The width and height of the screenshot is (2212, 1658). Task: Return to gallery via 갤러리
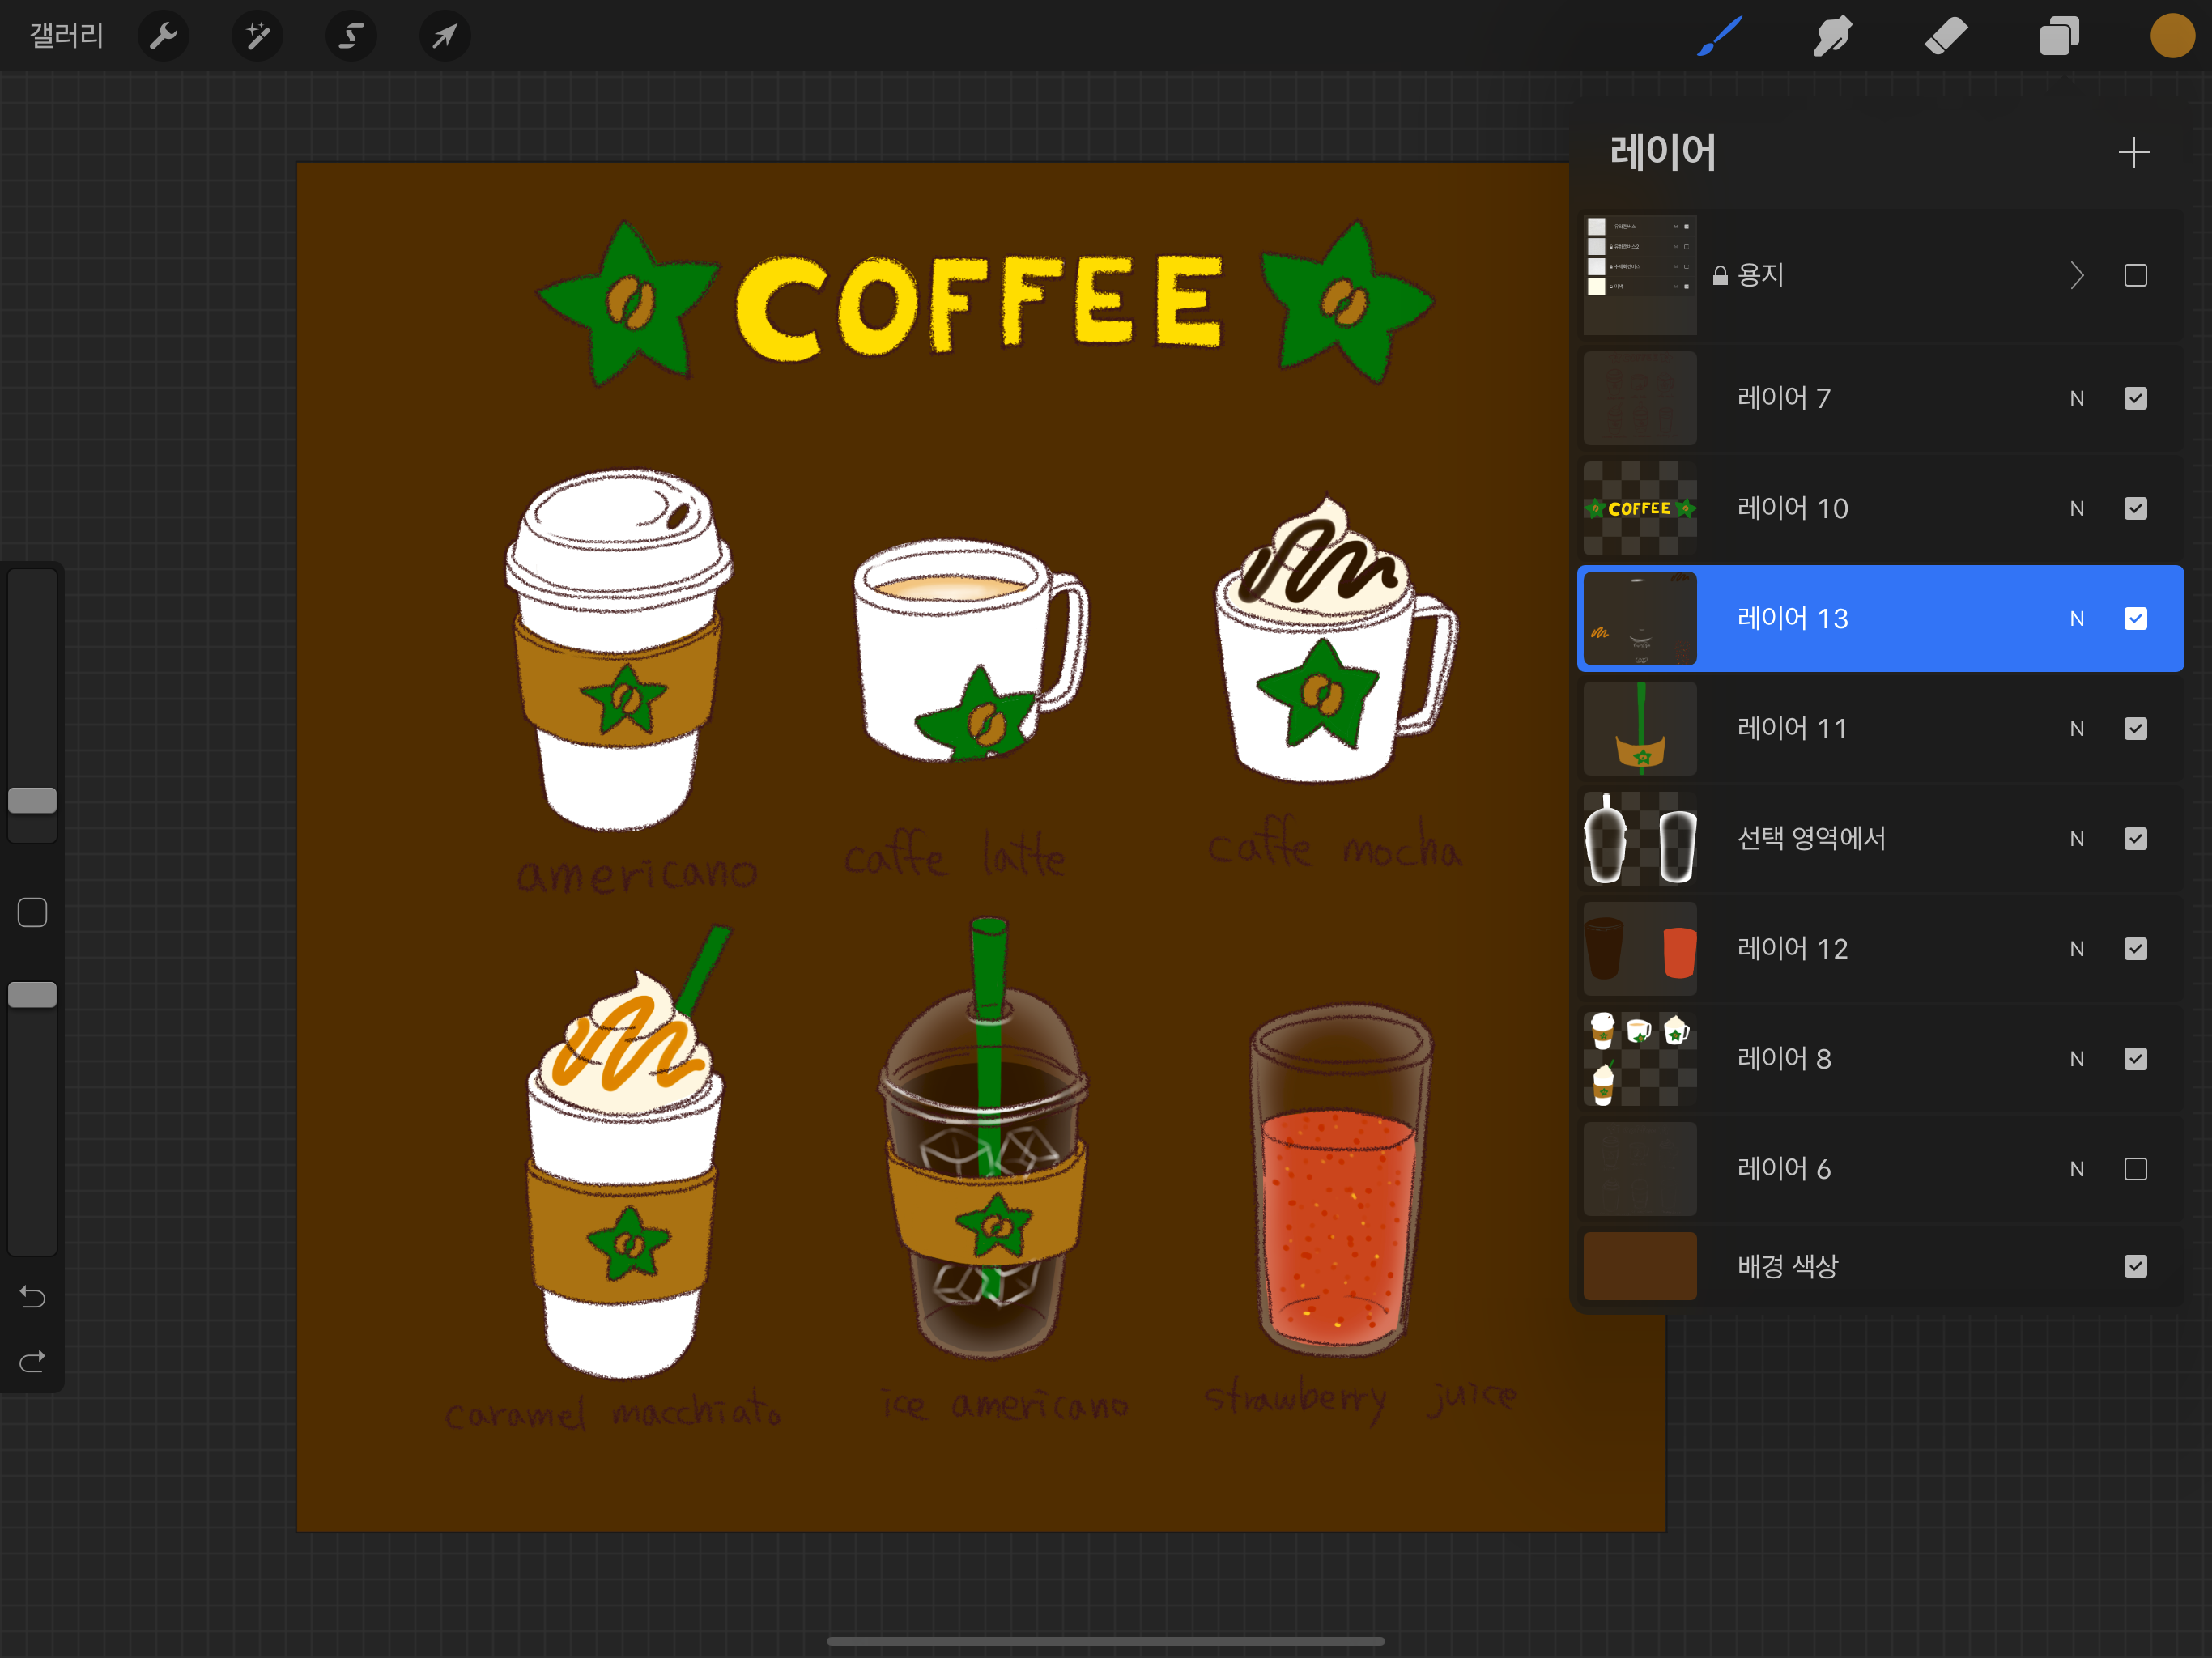(66, 36)
